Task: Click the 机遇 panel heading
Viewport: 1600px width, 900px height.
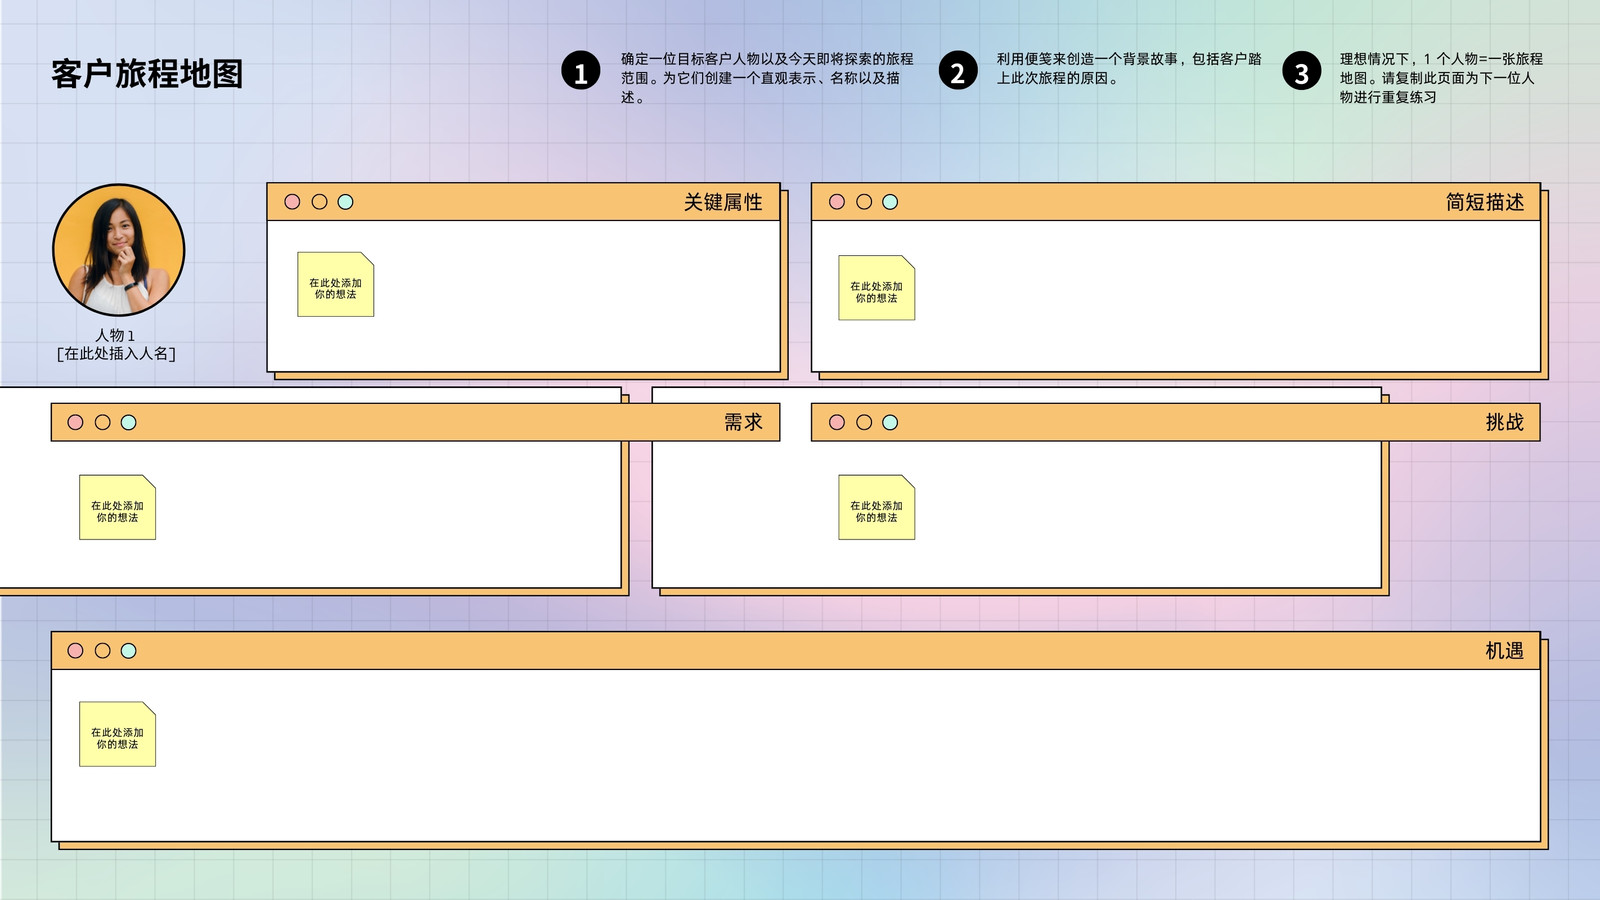Action: tap(1505, 651)
